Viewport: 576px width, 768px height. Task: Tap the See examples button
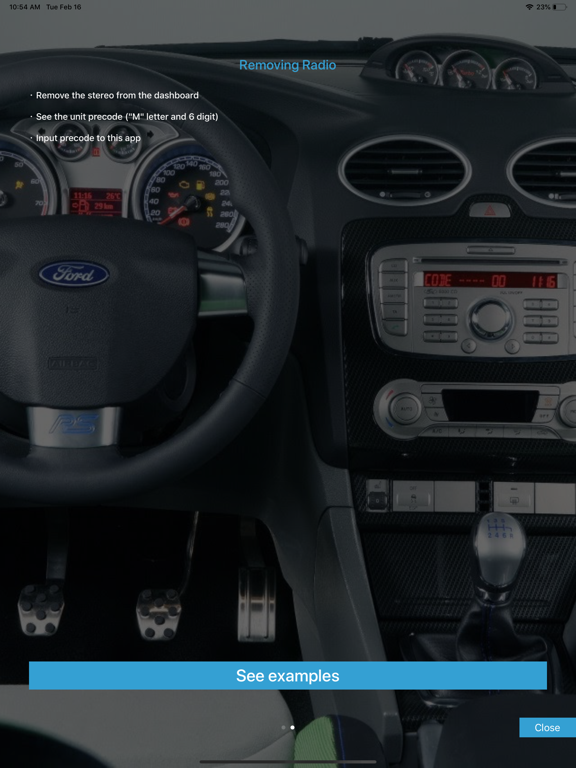tap(288, 675)
